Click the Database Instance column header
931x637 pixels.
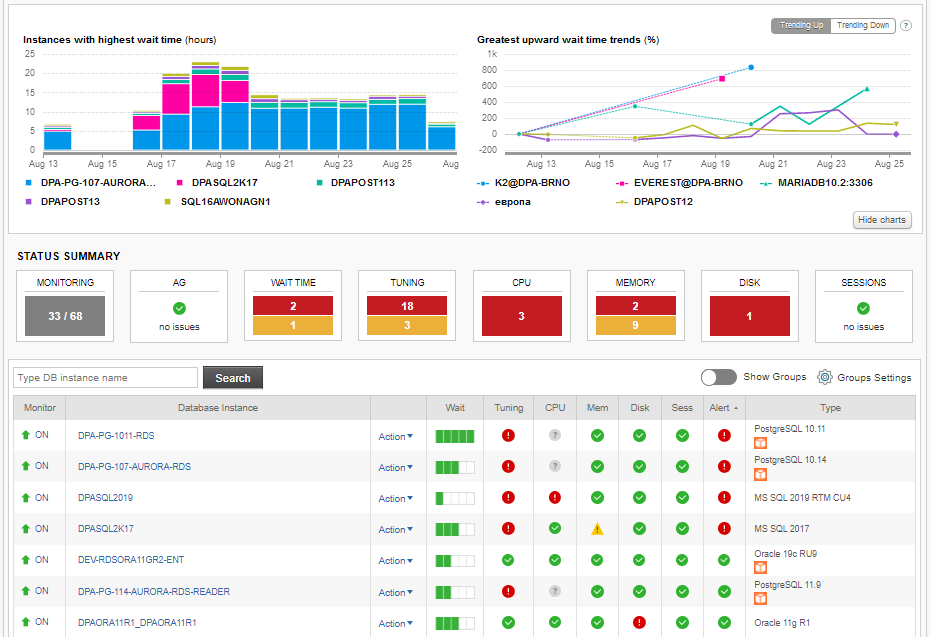pos(217,408)
